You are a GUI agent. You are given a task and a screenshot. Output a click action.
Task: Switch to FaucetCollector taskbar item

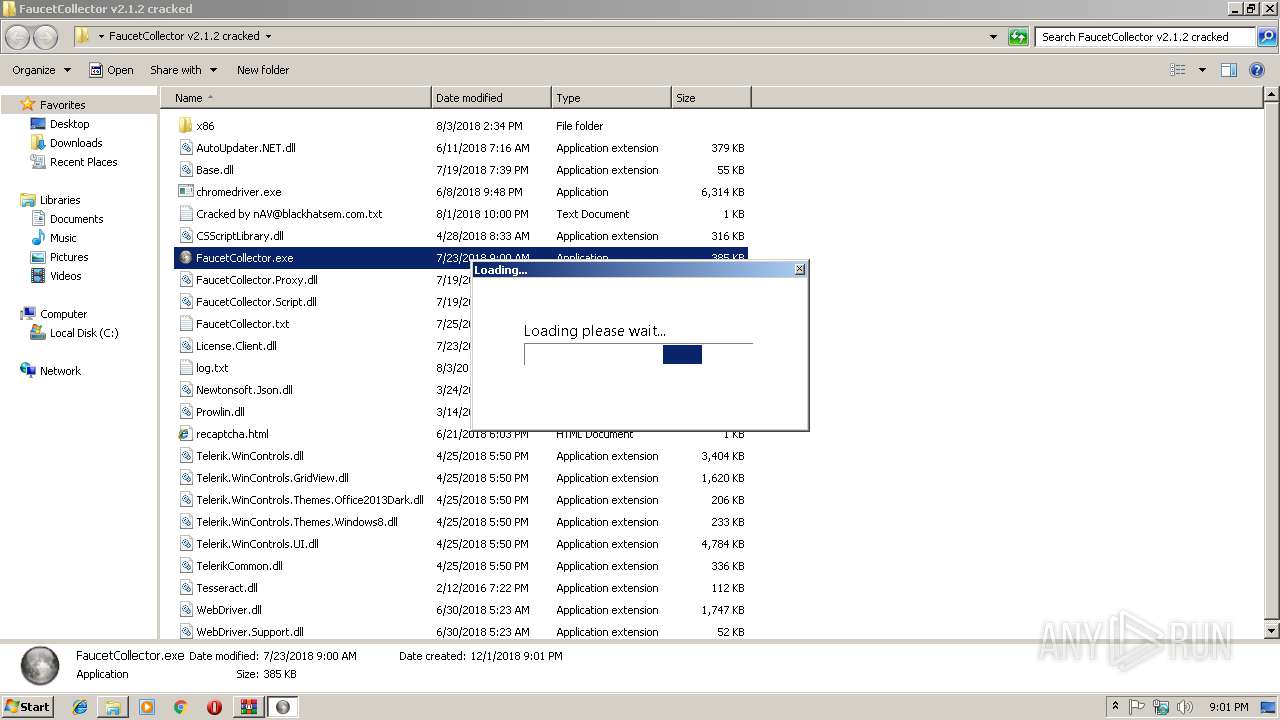(282, 707)
